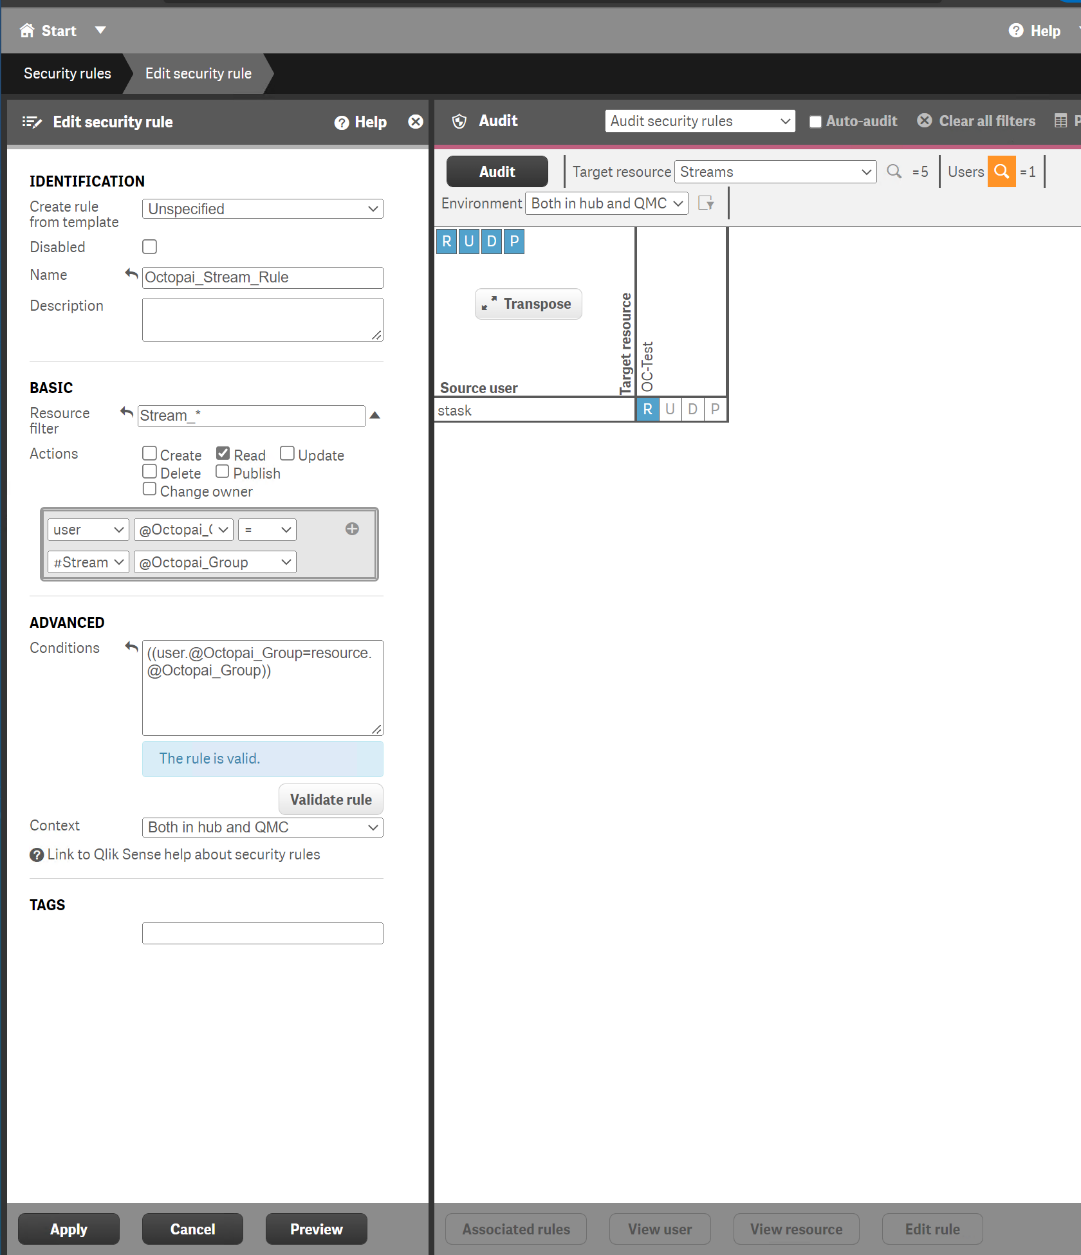The height and width of the screenshot is (1255, 1081).
Task: Click the plus icon to add condition
Action: click(352, 529)
